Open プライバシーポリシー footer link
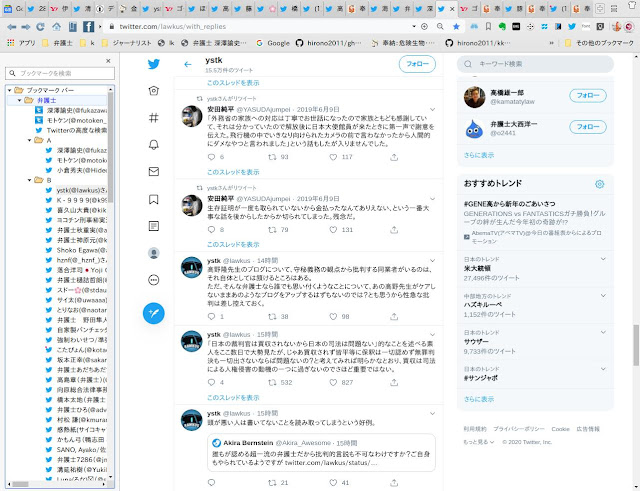 click(519, 429)
